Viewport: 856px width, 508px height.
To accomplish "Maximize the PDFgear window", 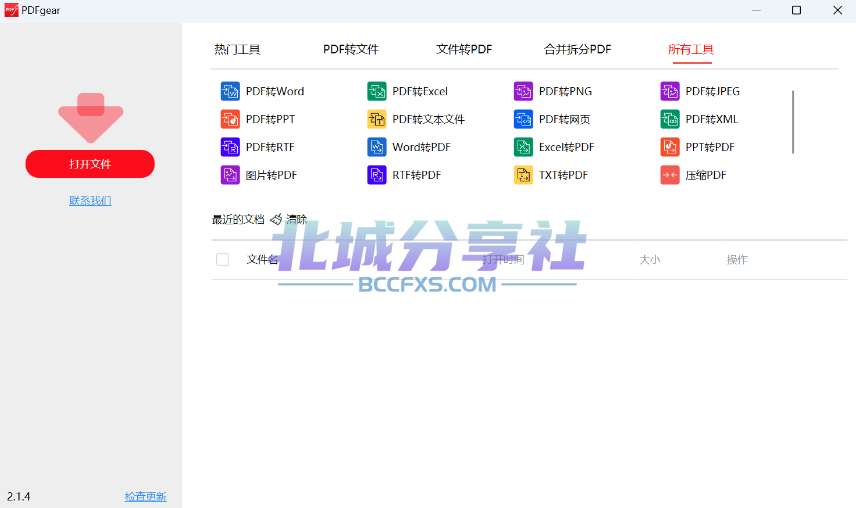I will click(x=796, y=10).
